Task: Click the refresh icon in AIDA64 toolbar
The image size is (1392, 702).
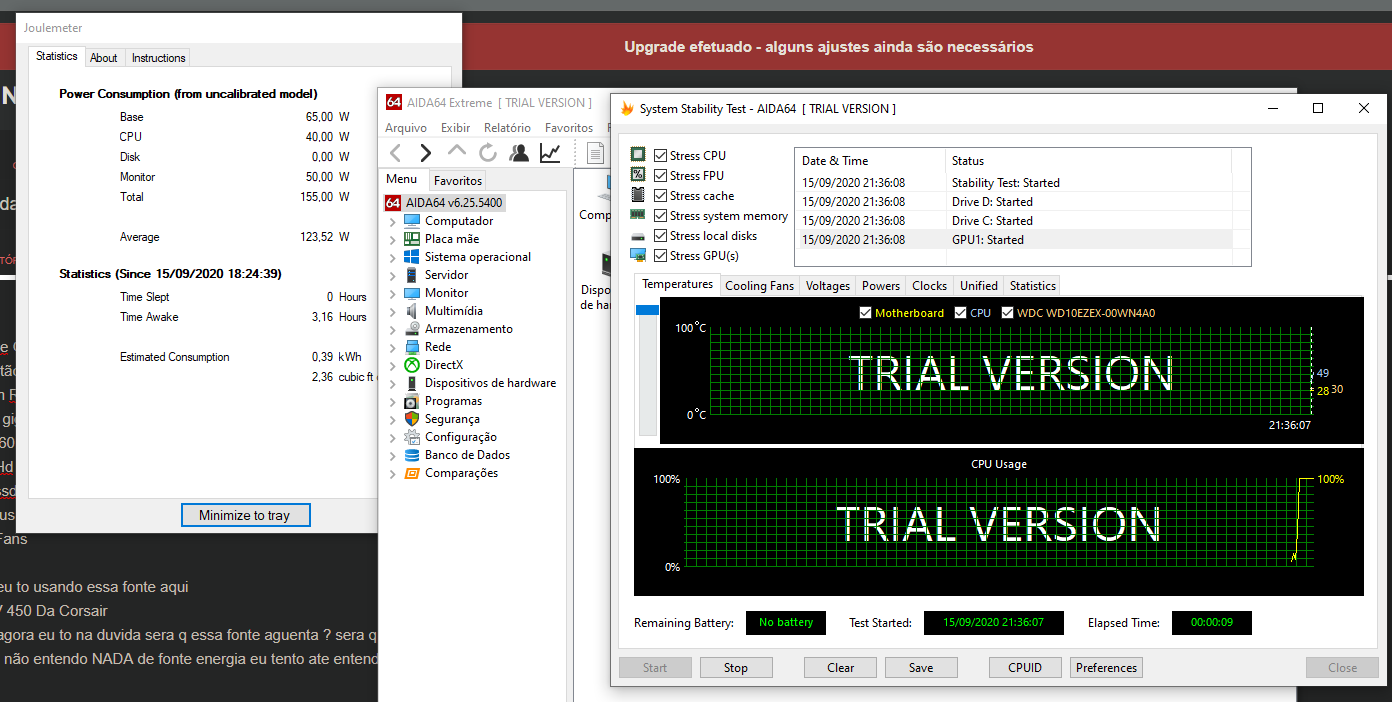Action: click(488, 153)
